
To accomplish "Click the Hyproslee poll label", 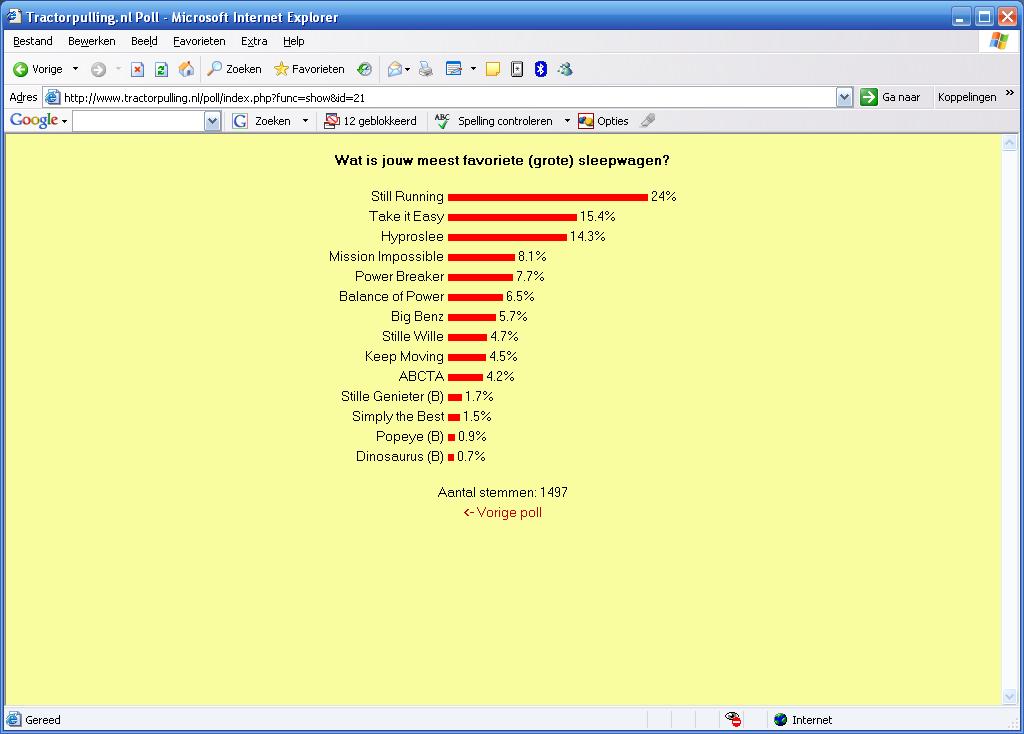I will coord(412,236).
